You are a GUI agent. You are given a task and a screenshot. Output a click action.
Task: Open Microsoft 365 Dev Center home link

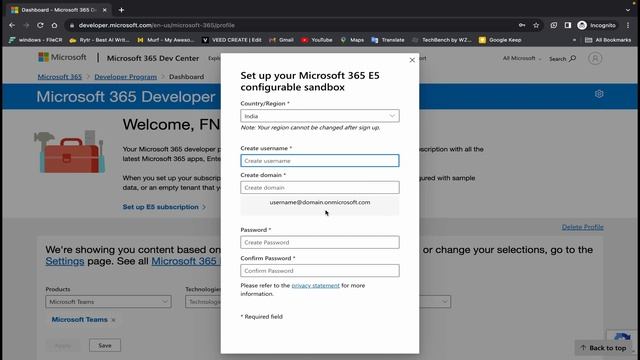(153, 58)
